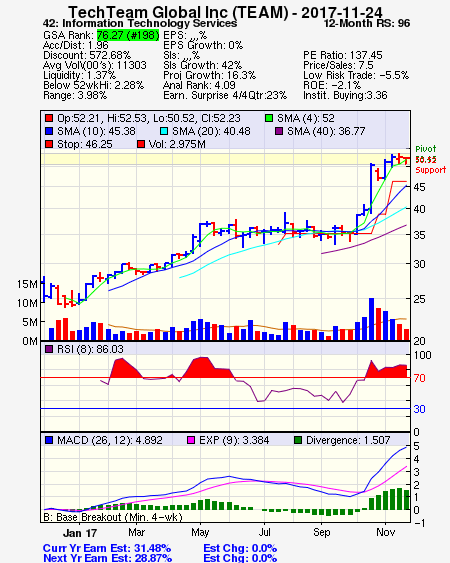Screen dimensions: 450x563
Task: Click the blue RSI 30 level label
Action: pyautogui.click(x=419, y=409)
